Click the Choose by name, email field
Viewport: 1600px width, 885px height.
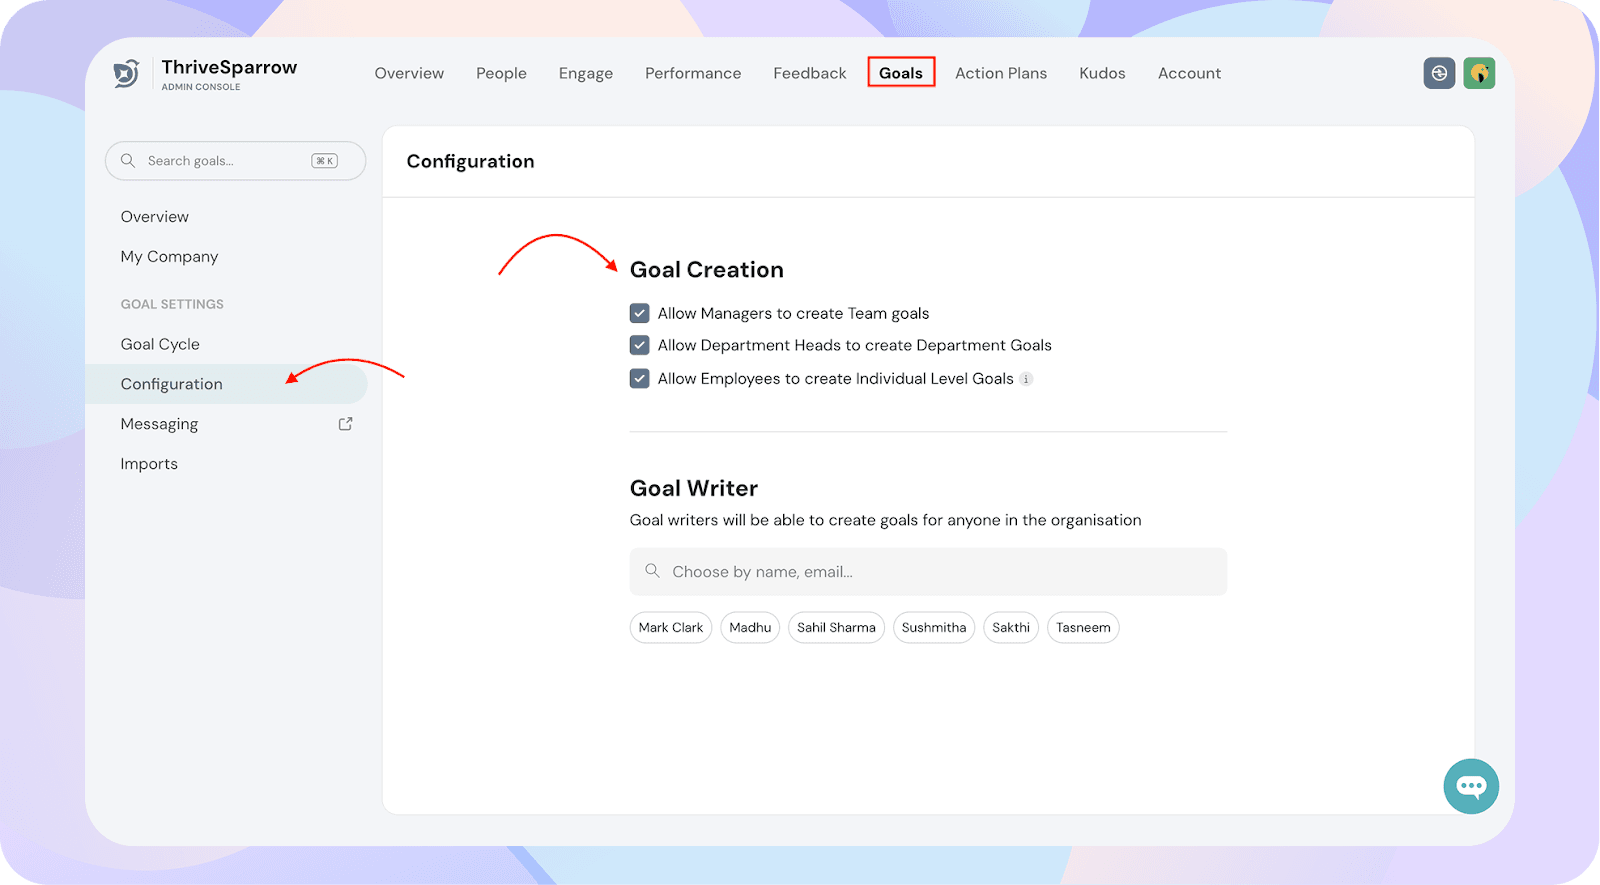928,572
